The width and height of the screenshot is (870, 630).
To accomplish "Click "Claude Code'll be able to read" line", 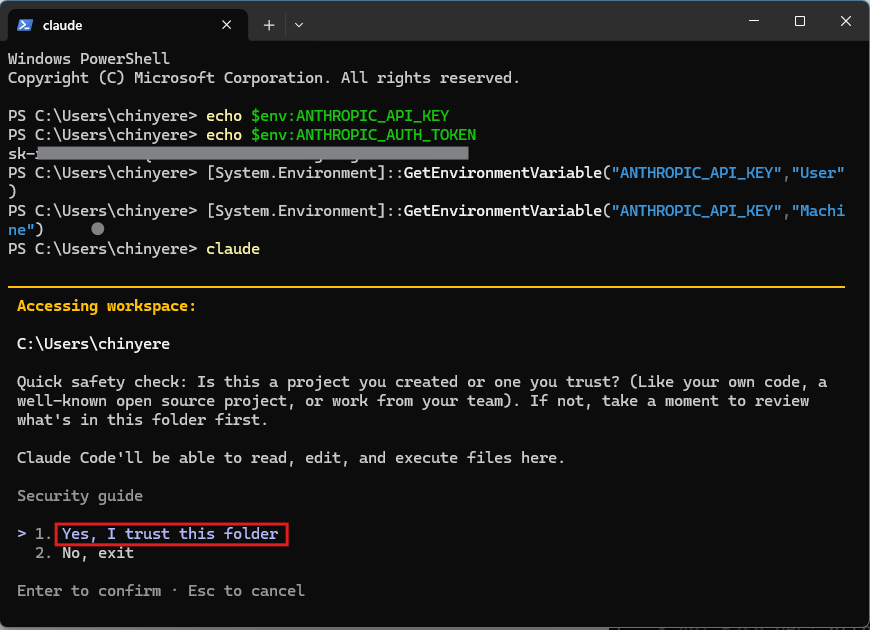I will pos(291,458).
